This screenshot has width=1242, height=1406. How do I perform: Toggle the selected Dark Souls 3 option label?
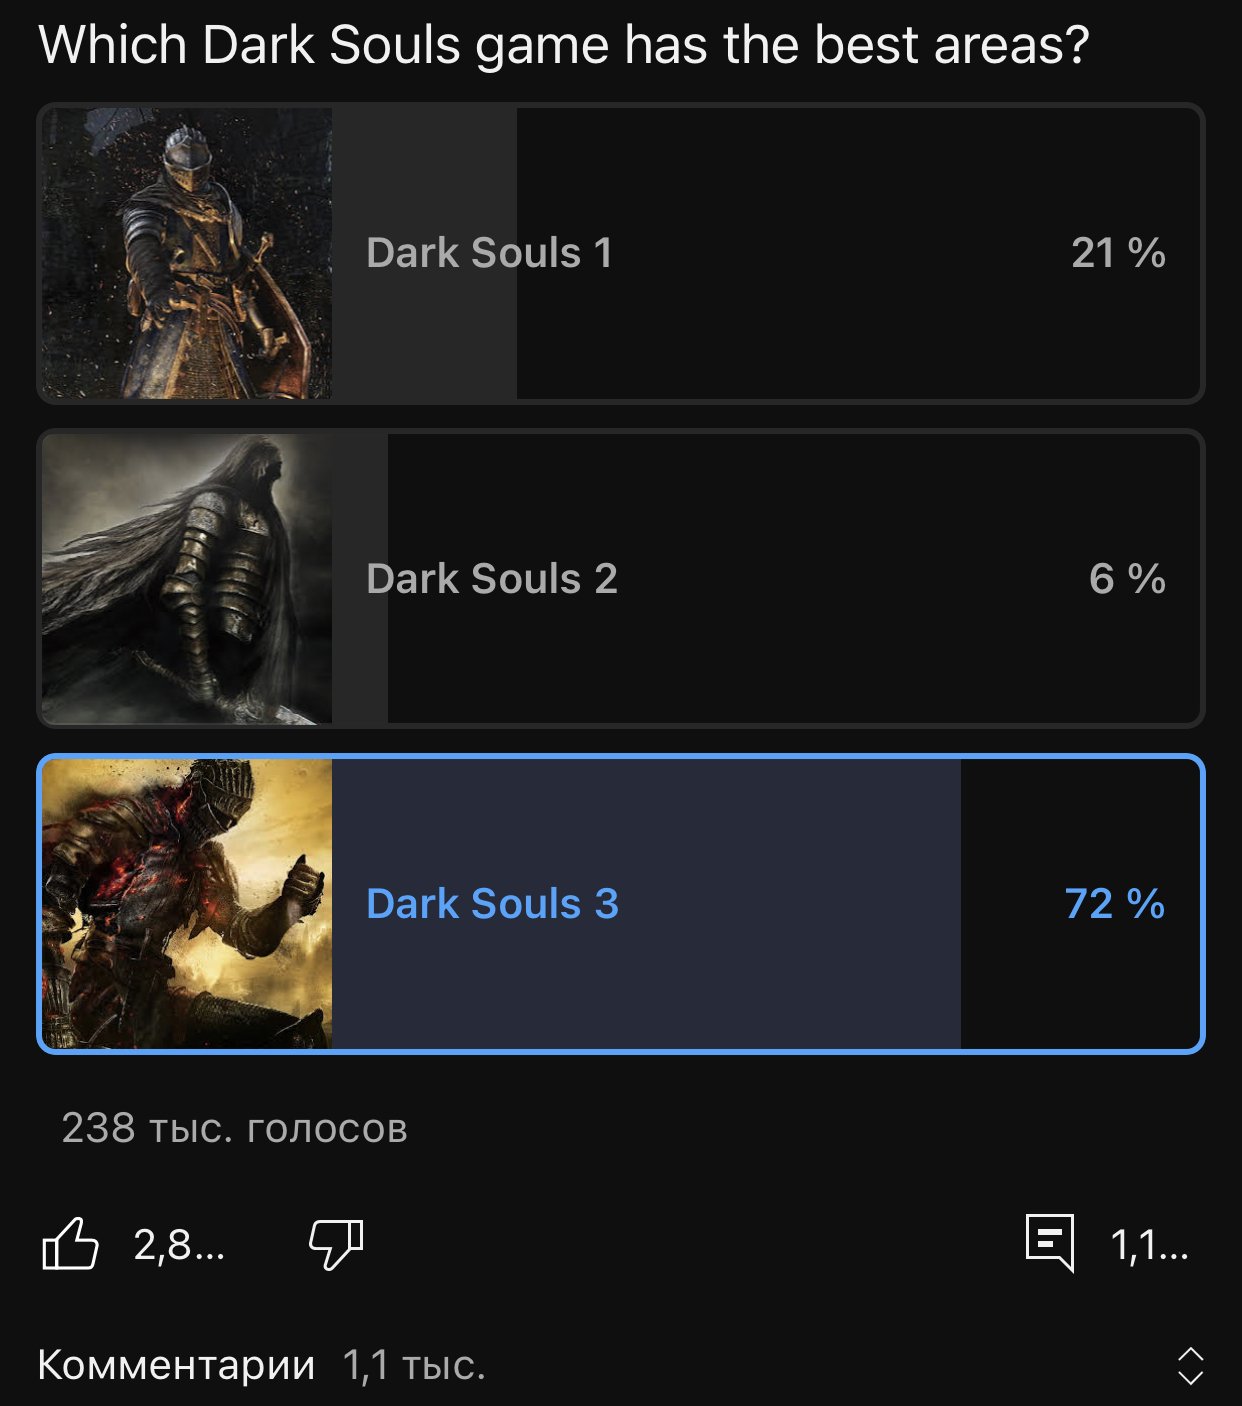[492, 904]
